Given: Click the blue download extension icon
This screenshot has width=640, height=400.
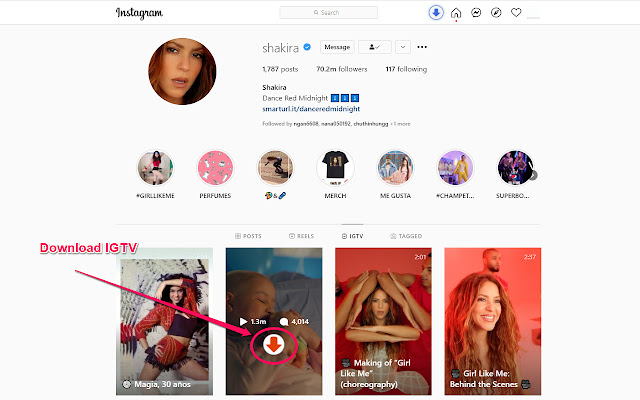Looking at the screenshot, I should point(436,13).
